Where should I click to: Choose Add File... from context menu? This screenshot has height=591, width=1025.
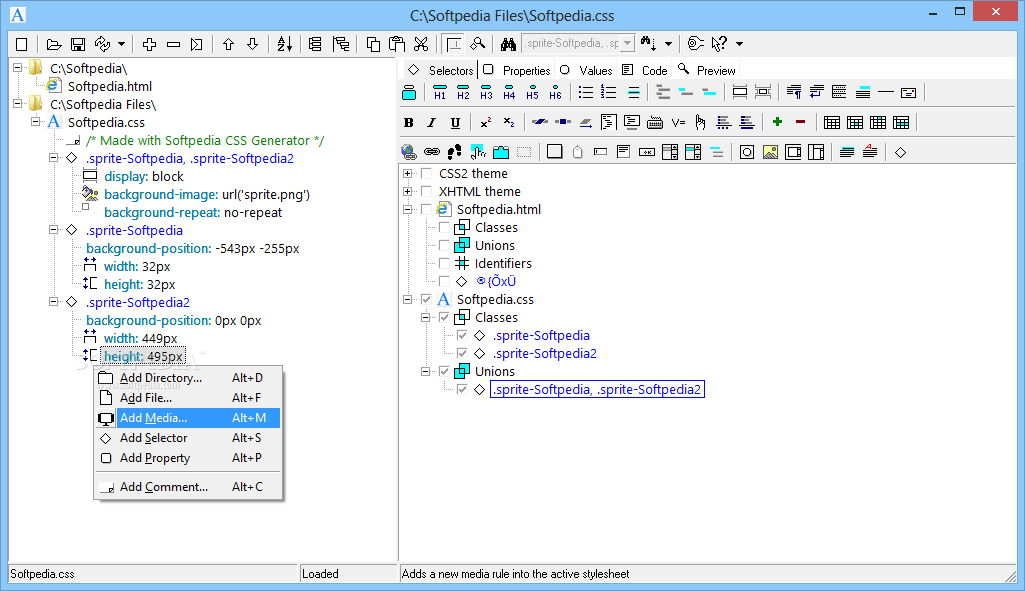(x=188, y=397)
